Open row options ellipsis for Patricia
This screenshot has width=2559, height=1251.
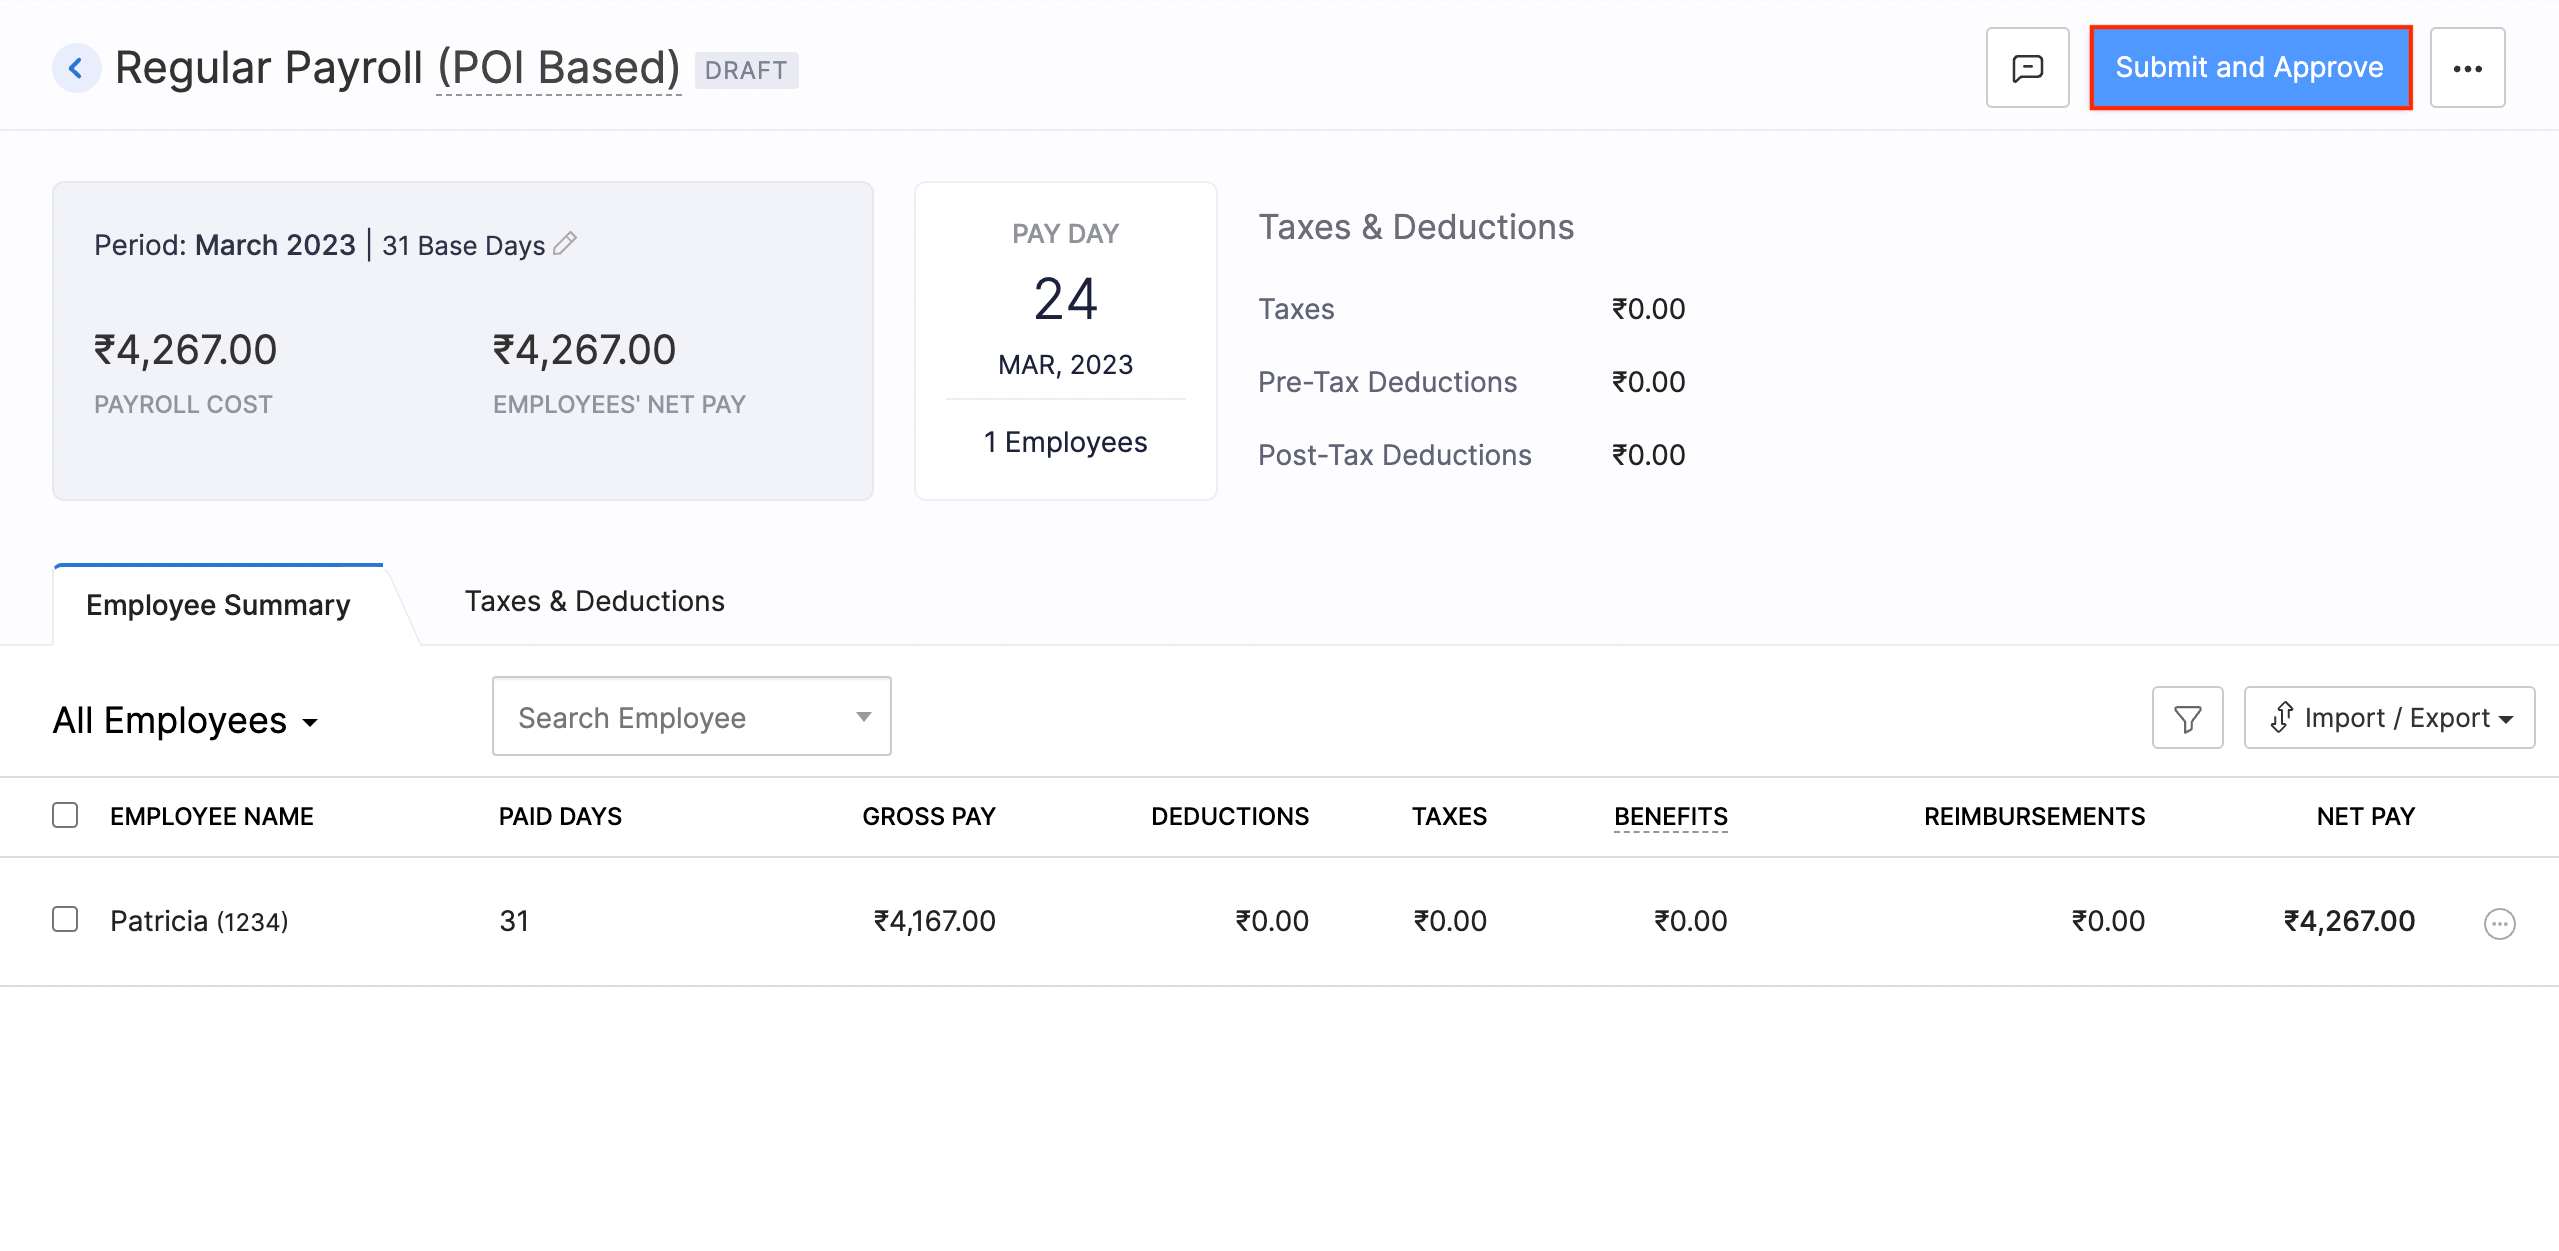2500,925
